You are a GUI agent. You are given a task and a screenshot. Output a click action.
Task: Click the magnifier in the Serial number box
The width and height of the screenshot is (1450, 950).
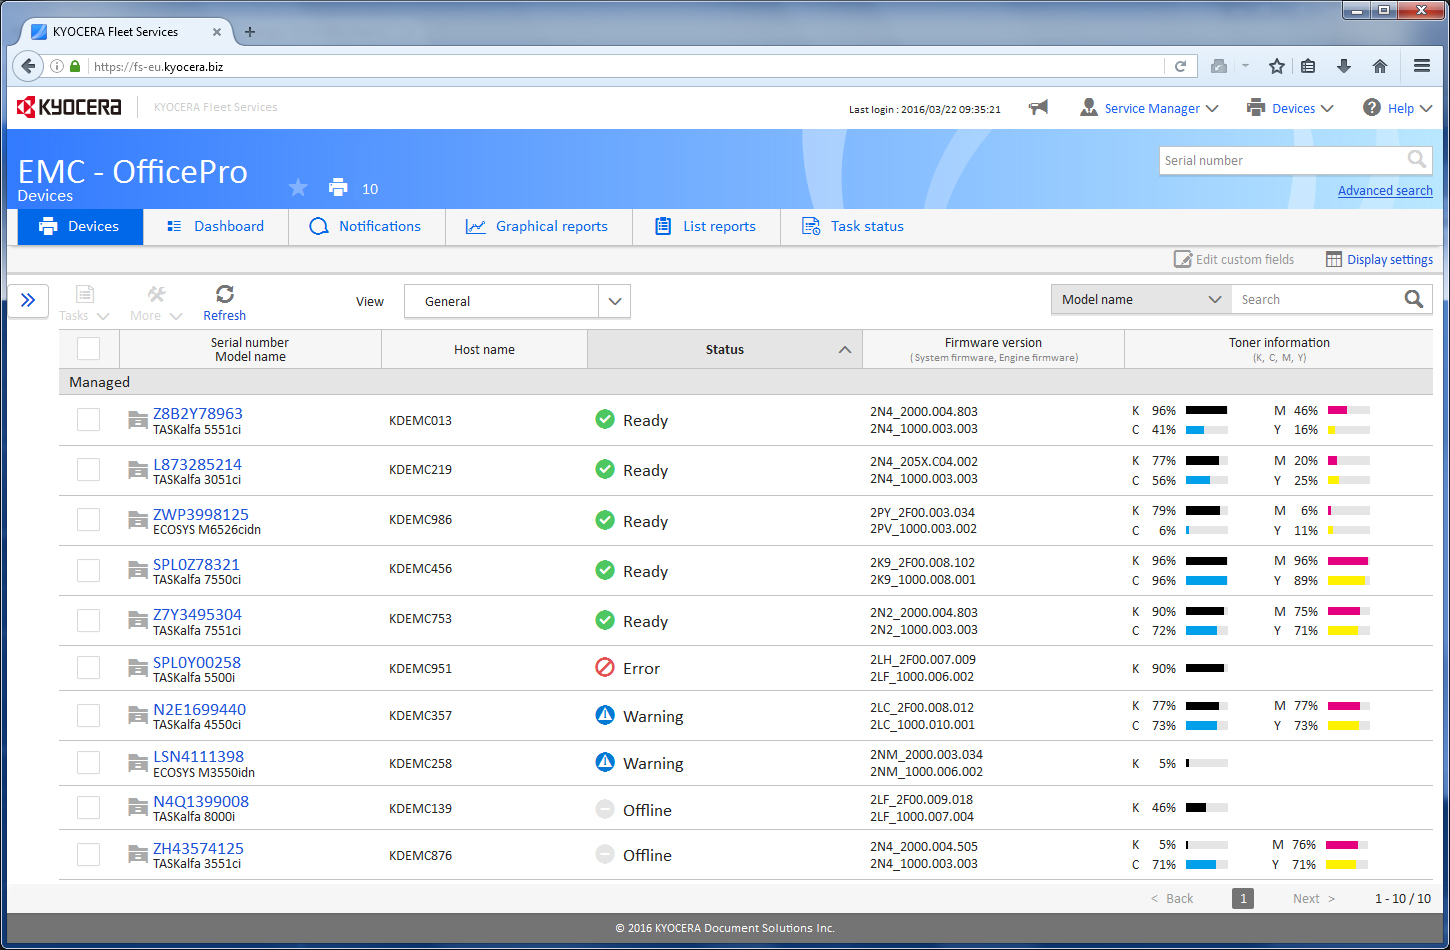pyautogui.click(x=1417, y=159)
